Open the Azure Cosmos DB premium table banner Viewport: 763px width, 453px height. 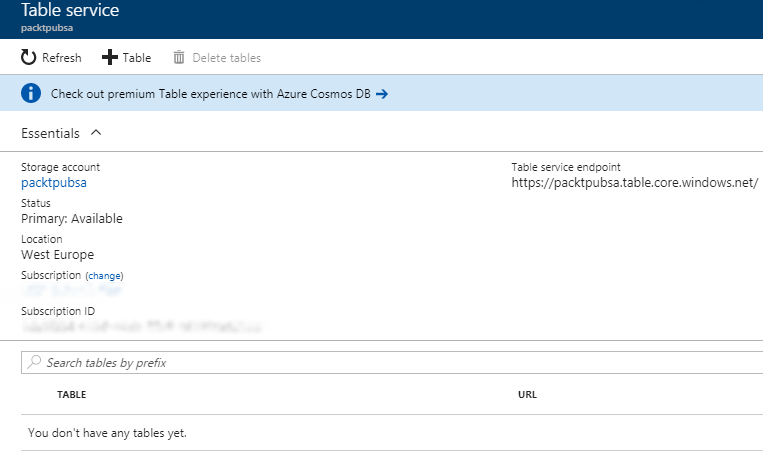tap(210, 94)
